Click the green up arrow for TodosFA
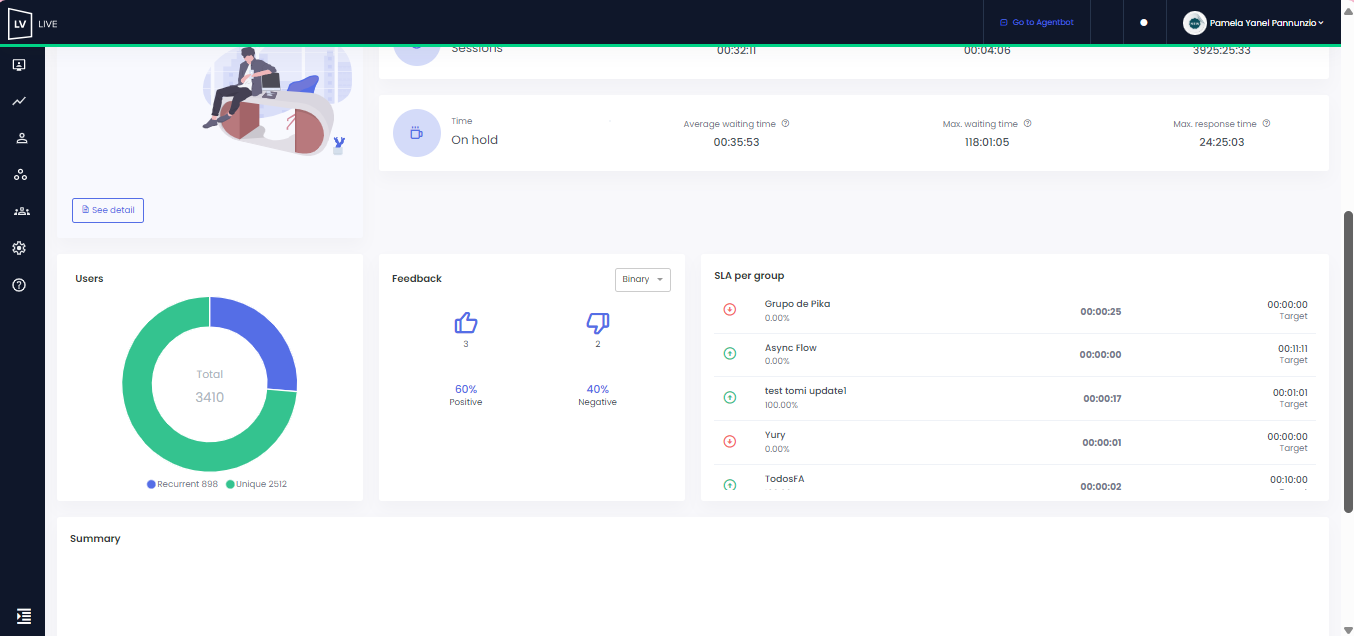 730,484
